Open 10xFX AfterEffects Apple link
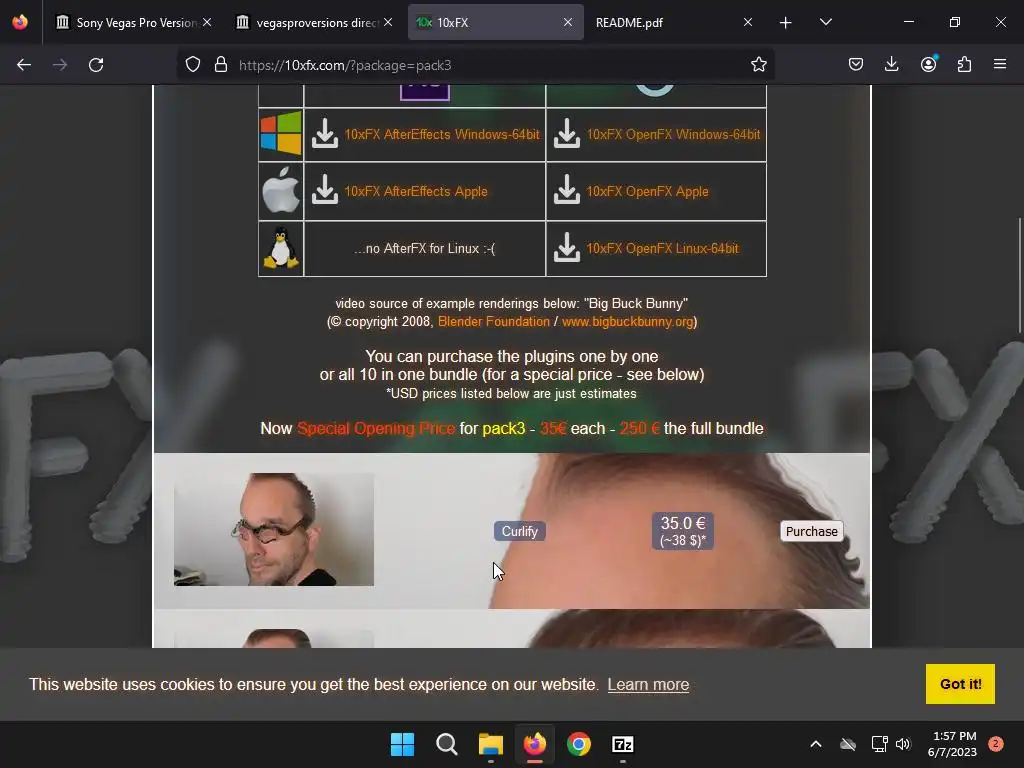 [416, 191]
